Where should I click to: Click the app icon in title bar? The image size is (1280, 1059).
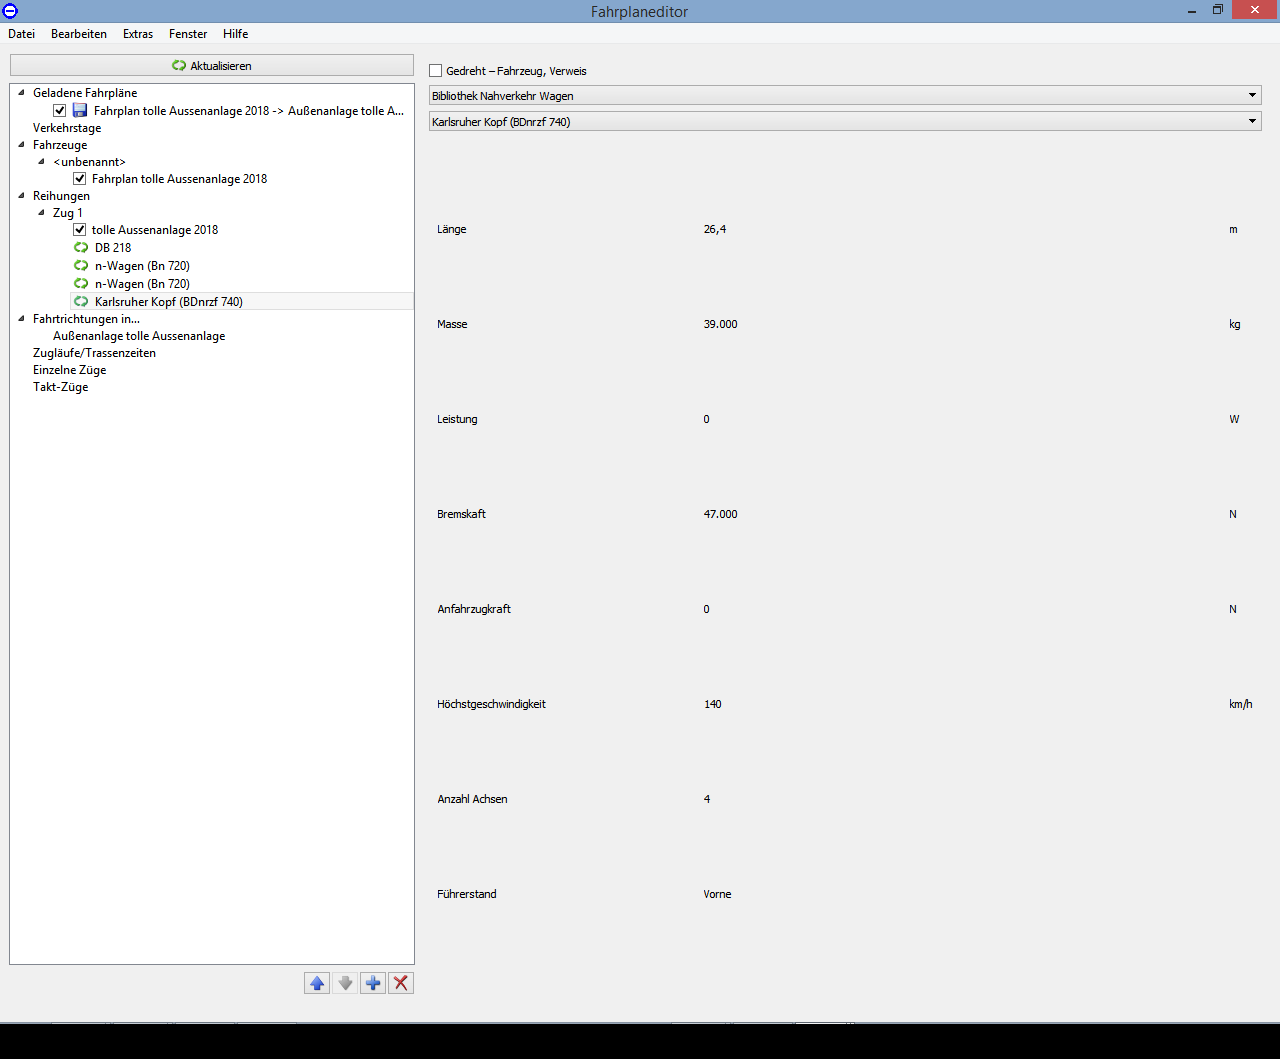click(x=10, y=11)
